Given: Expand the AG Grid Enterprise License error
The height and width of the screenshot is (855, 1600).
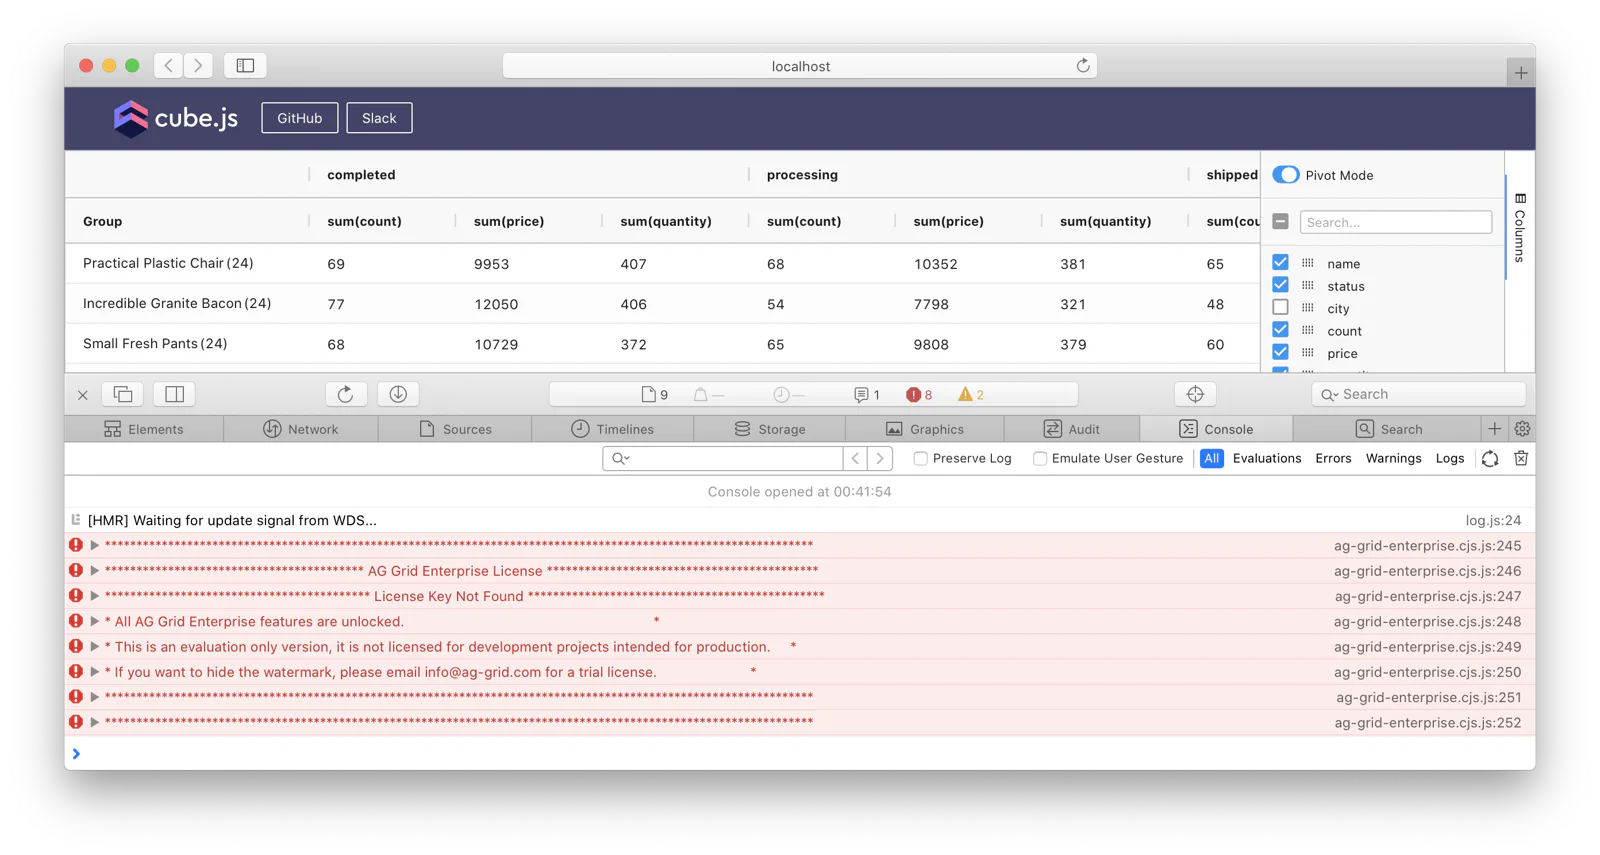Looking at the screenshot, I should click(x=95, y=571).
